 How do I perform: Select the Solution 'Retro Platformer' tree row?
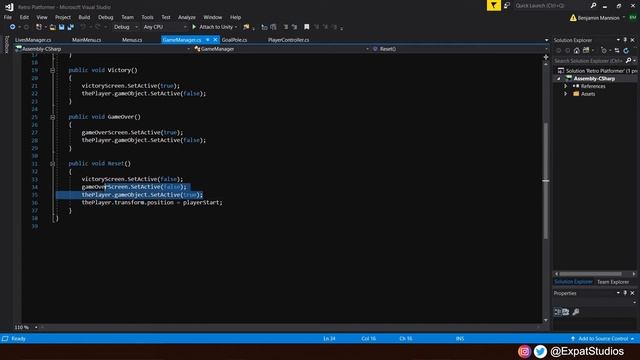tap(596, 71)
